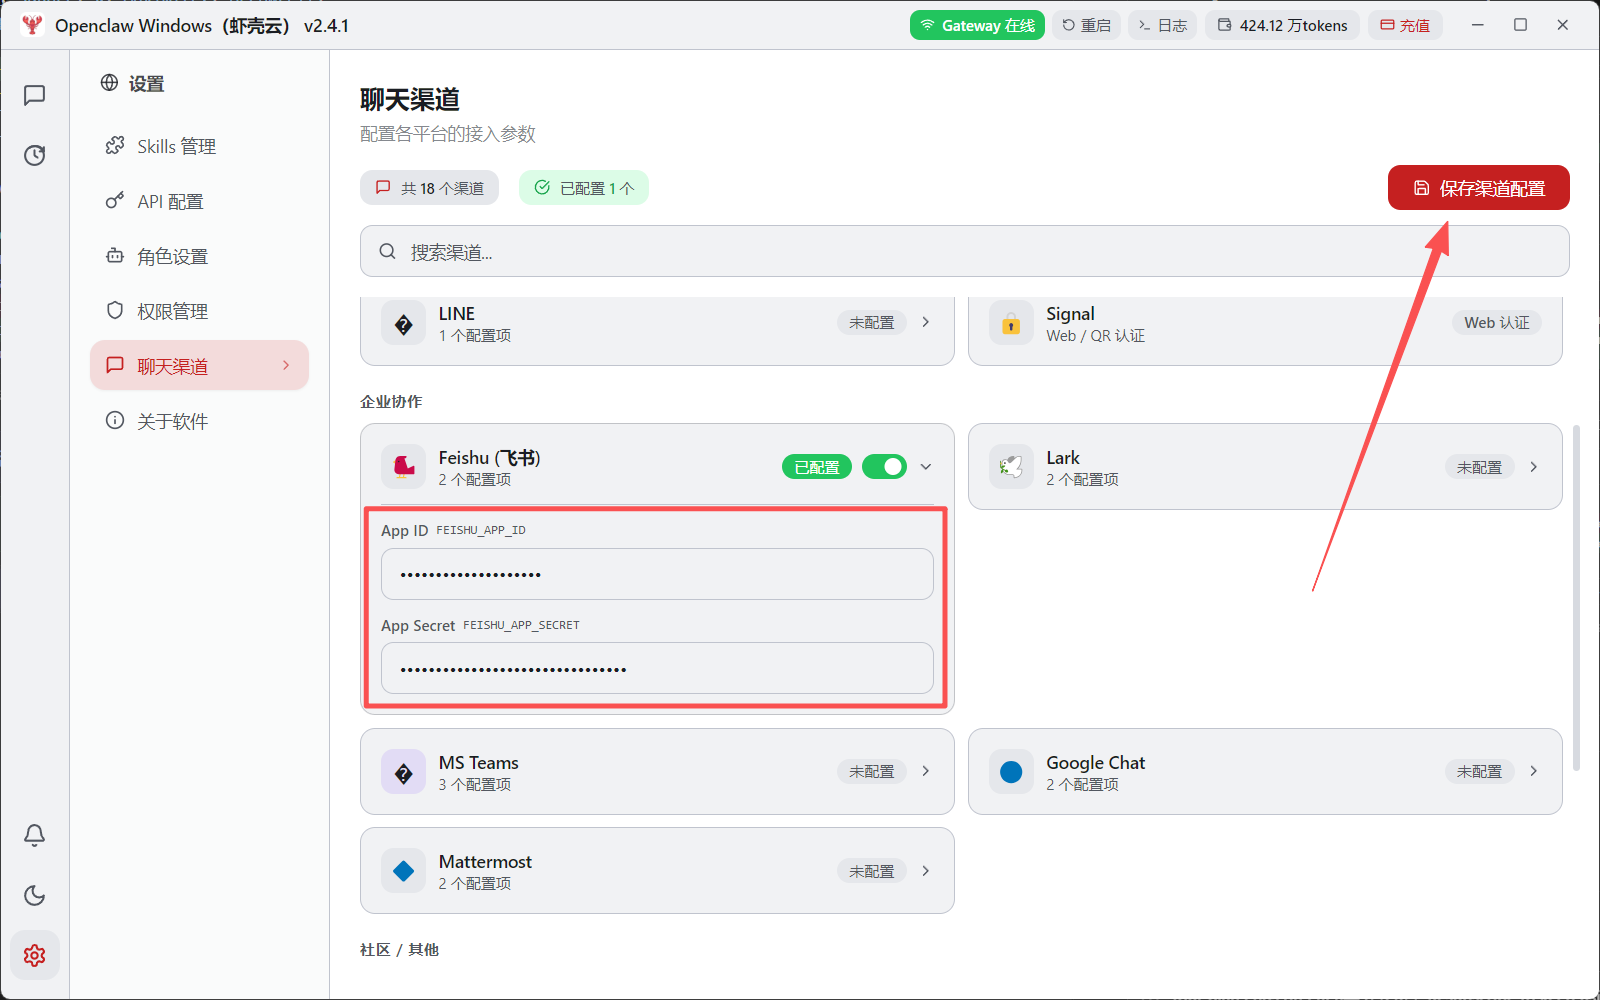This screenshot has height=1000, width=1600.
Task: Click the MS Teams channel icon
Action: pyautogui.click(x=404, y=772)
